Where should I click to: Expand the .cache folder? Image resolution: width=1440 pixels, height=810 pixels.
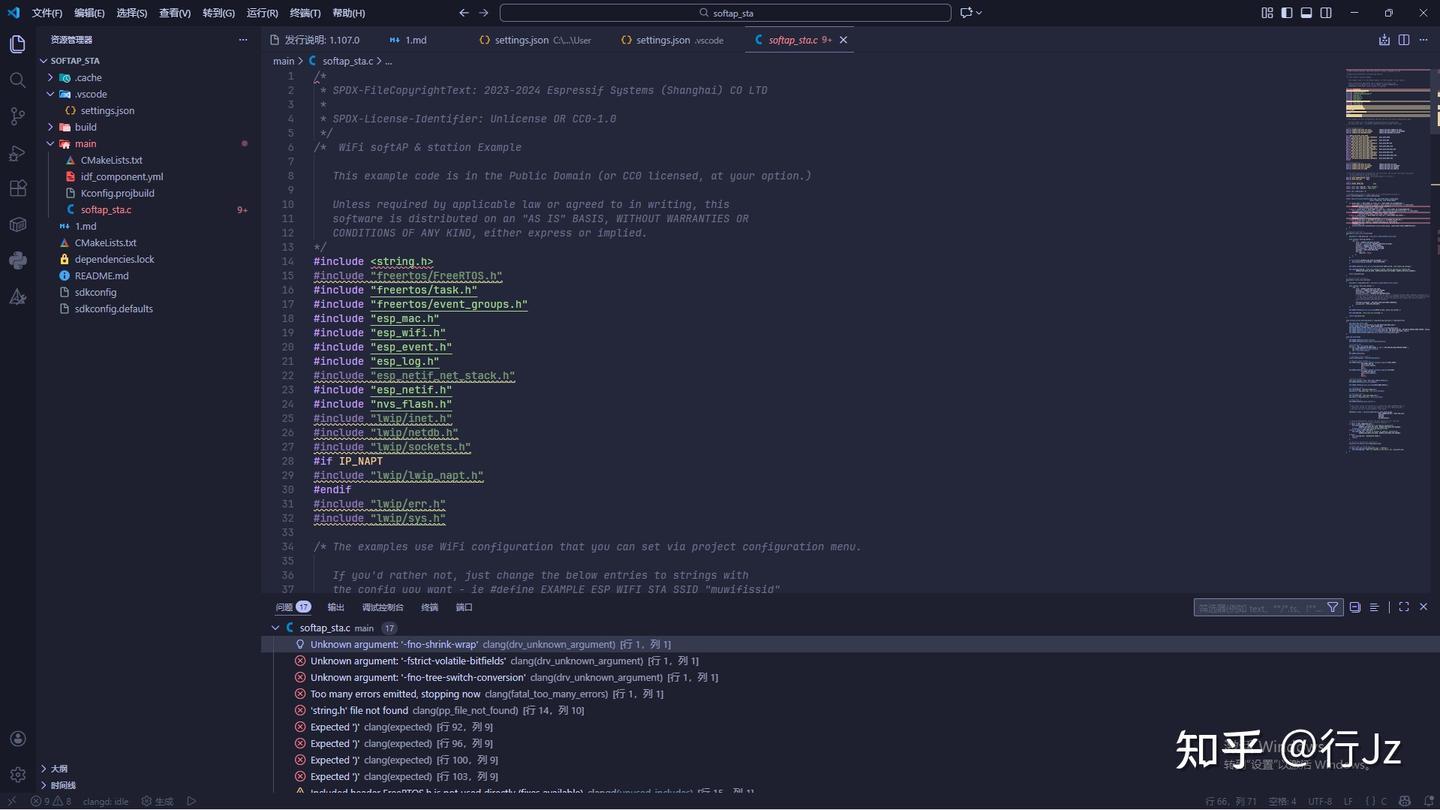click(x=51, y=77)
